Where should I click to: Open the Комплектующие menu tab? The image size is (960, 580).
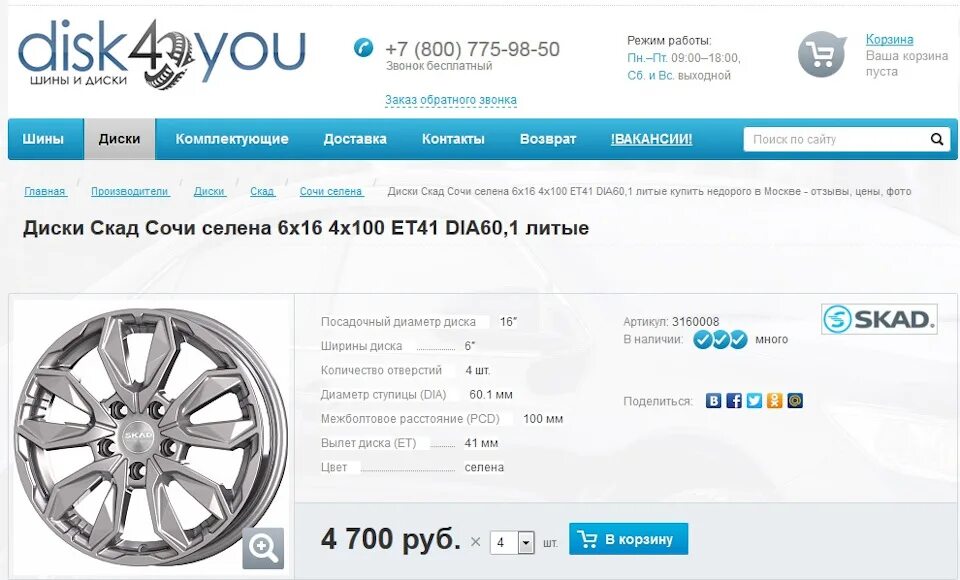tap(232, 139)
